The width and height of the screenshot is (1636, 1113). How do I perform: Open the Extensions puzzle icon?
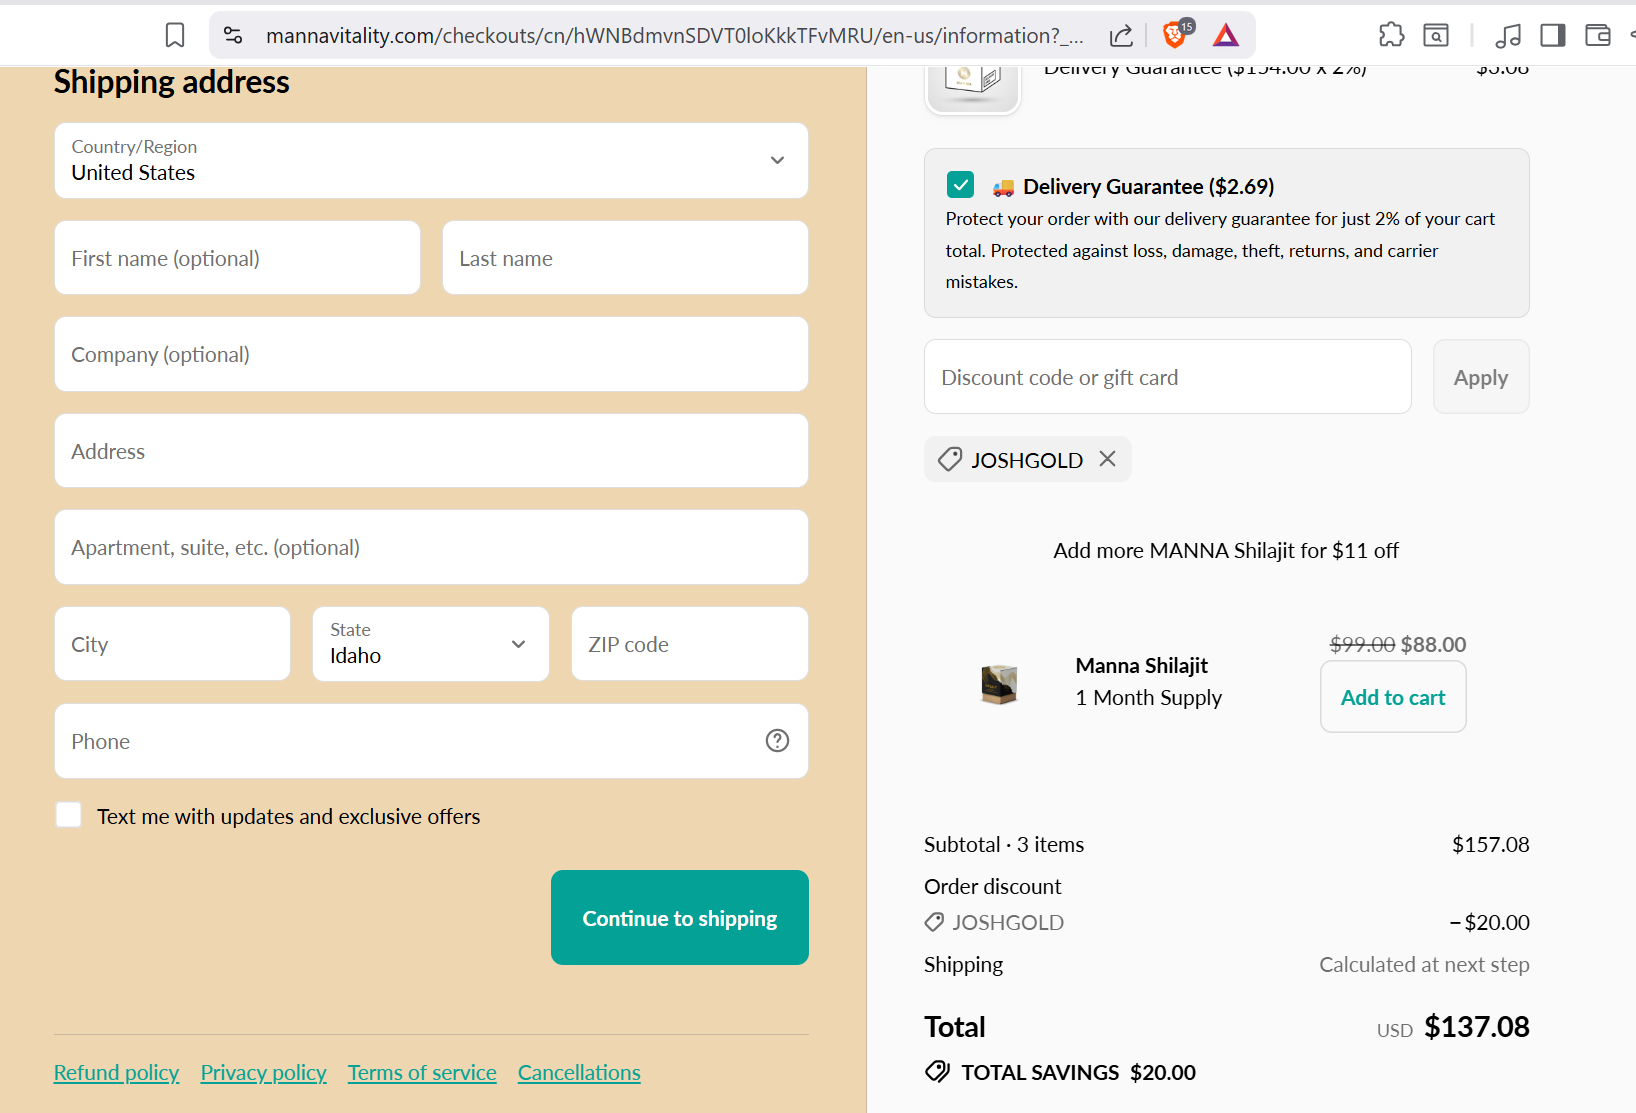click(1391, 36)
